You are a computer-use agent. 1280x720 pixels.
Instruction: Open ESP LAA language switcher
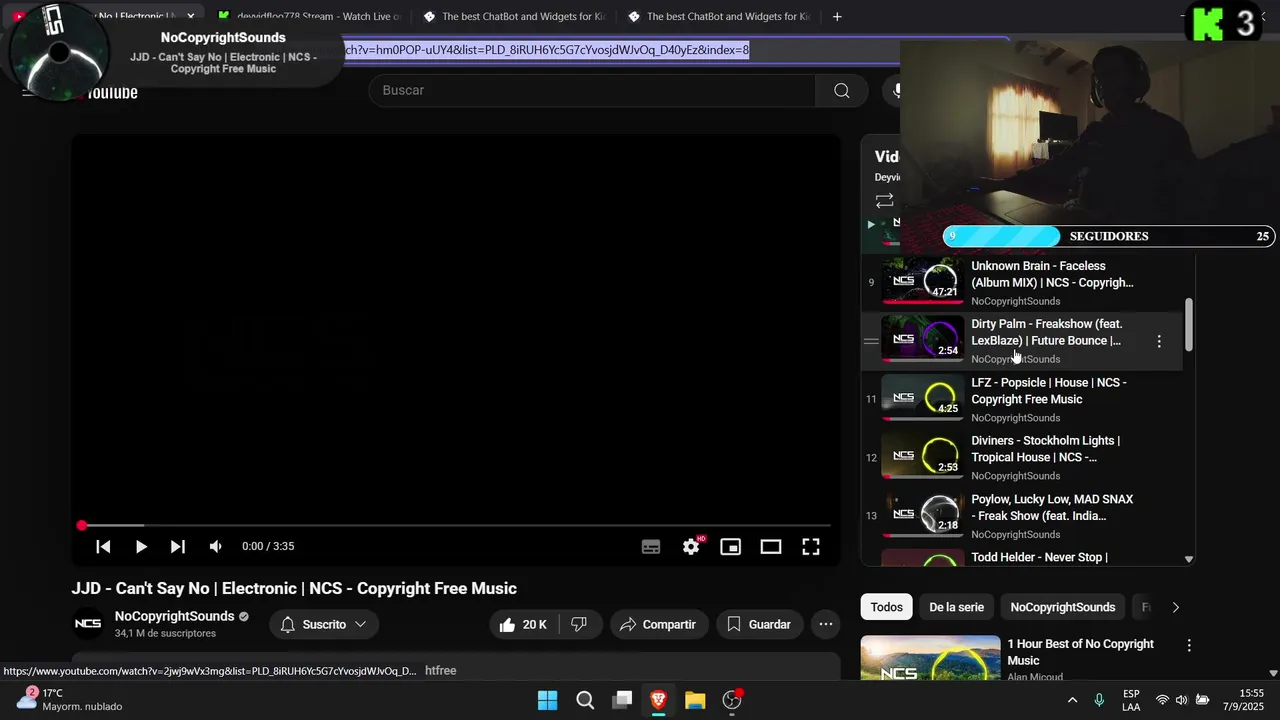1131,700
